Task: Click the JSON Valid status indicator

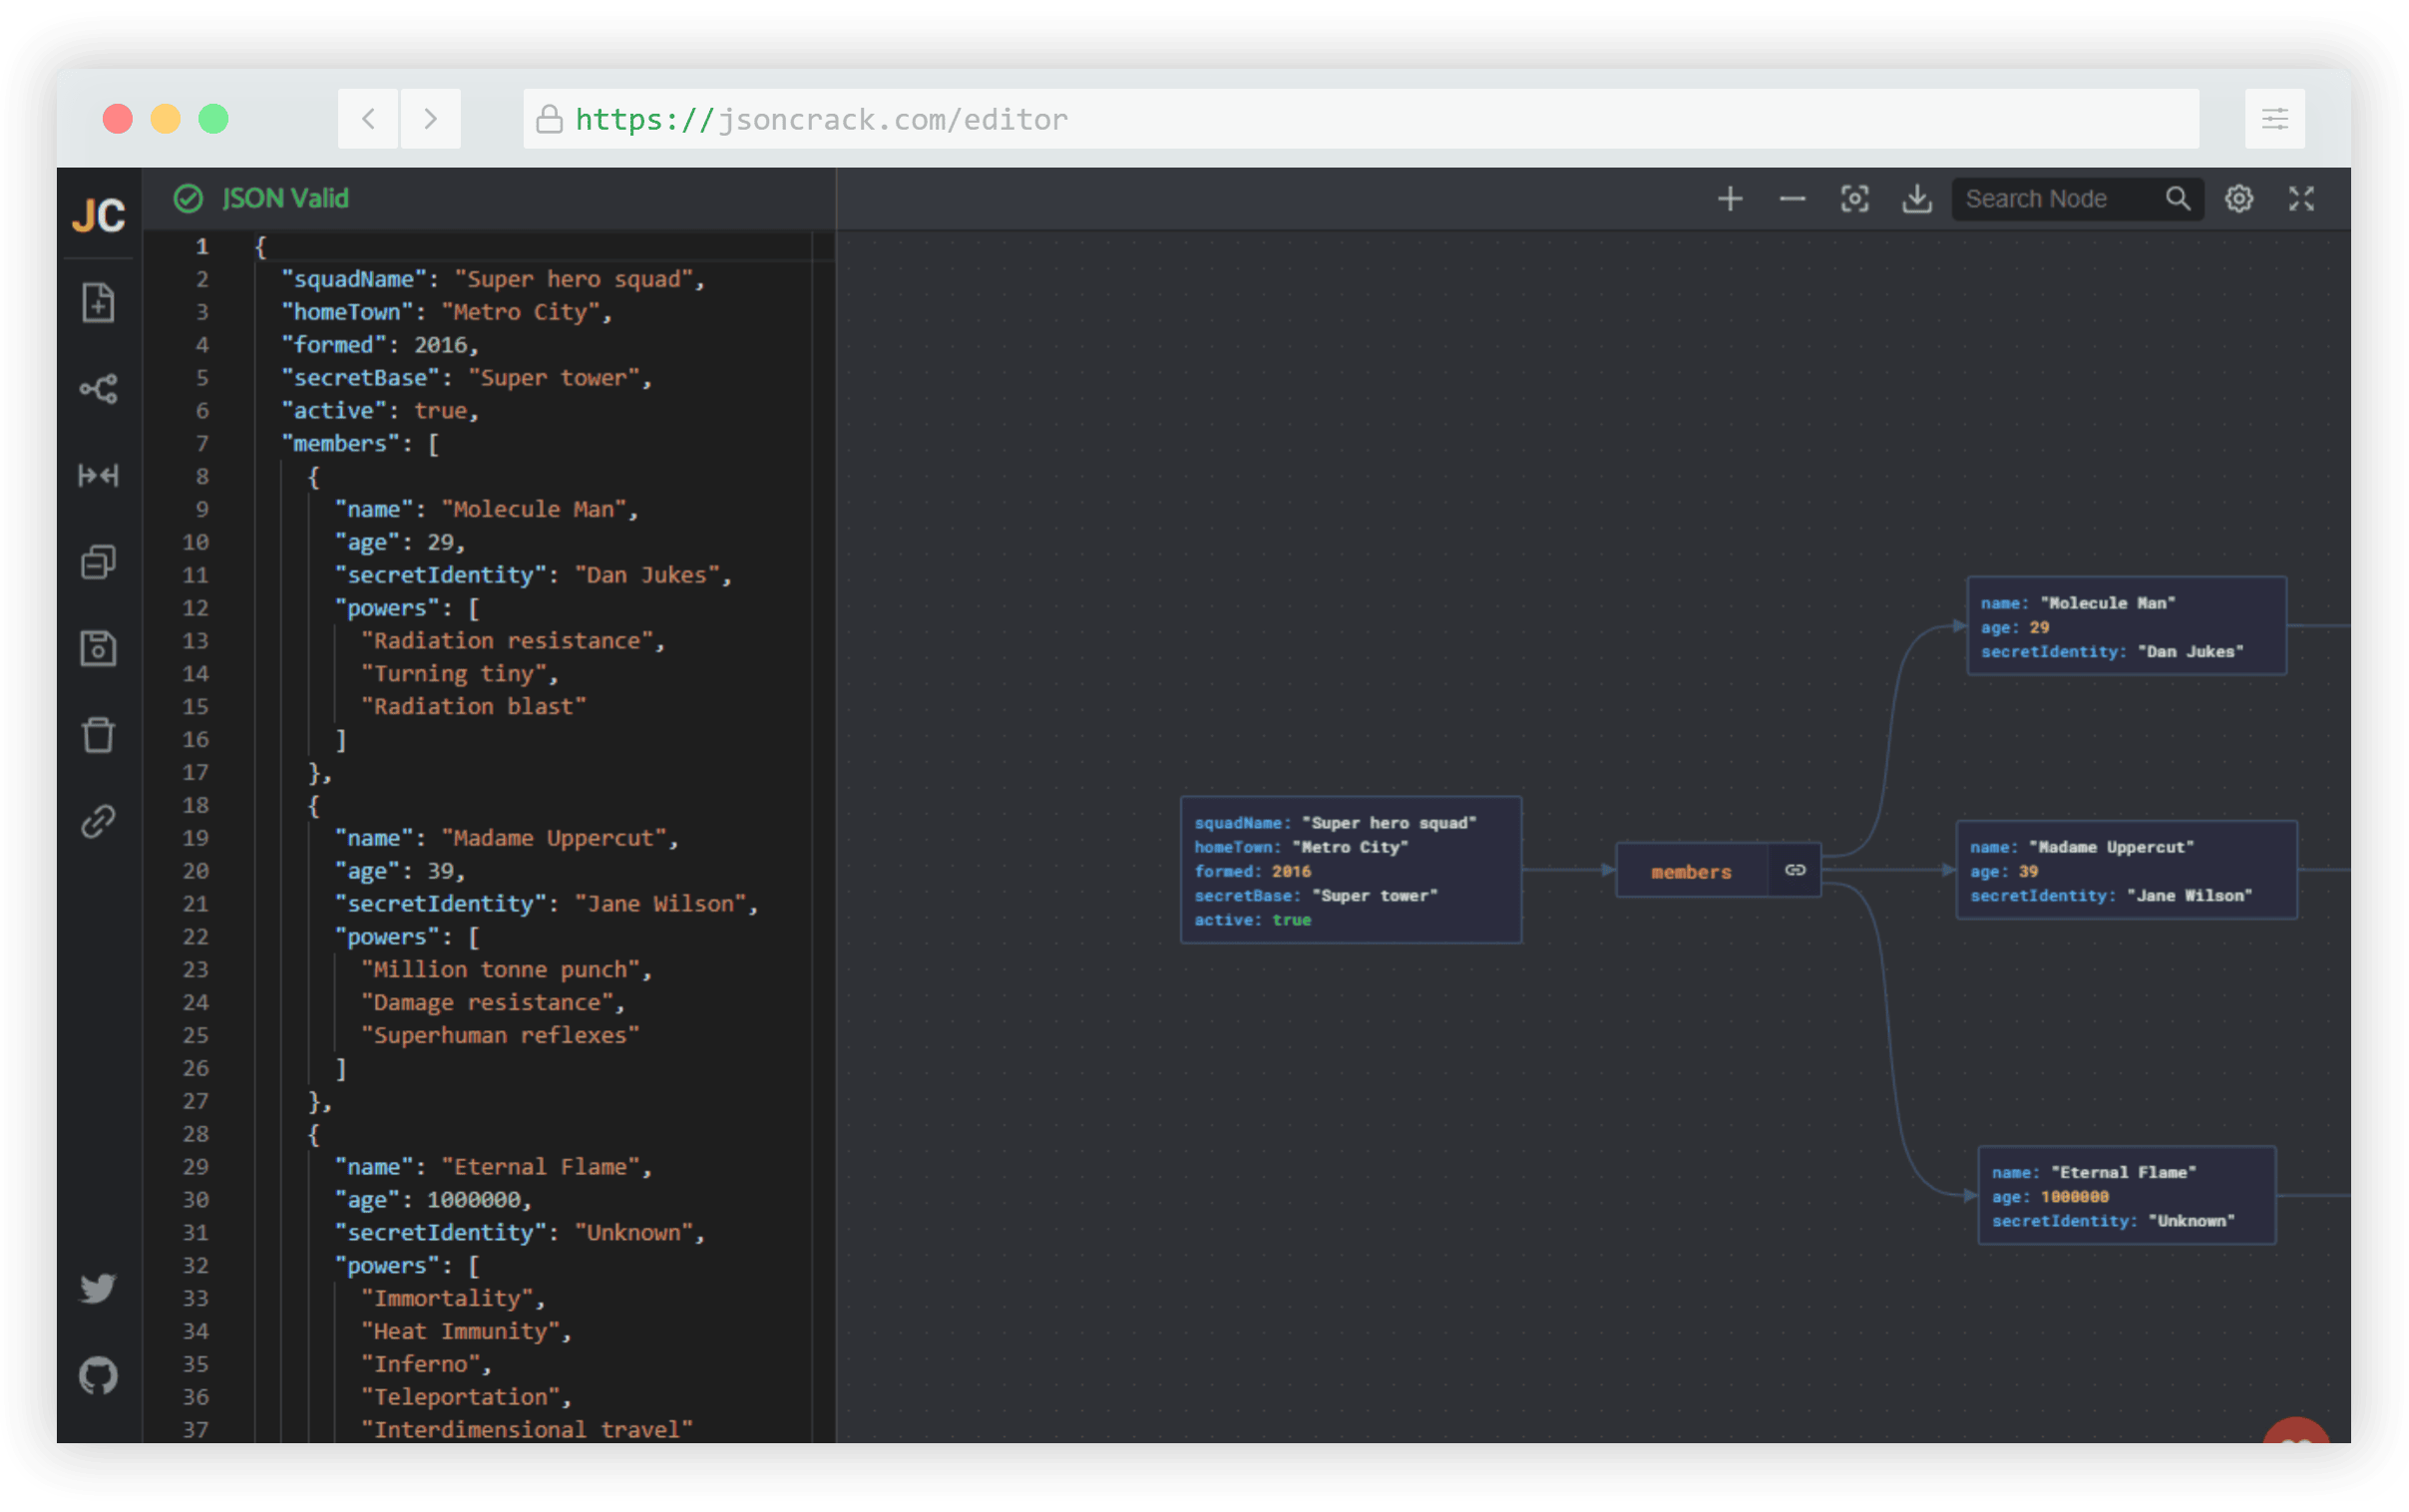Action: 262,198
